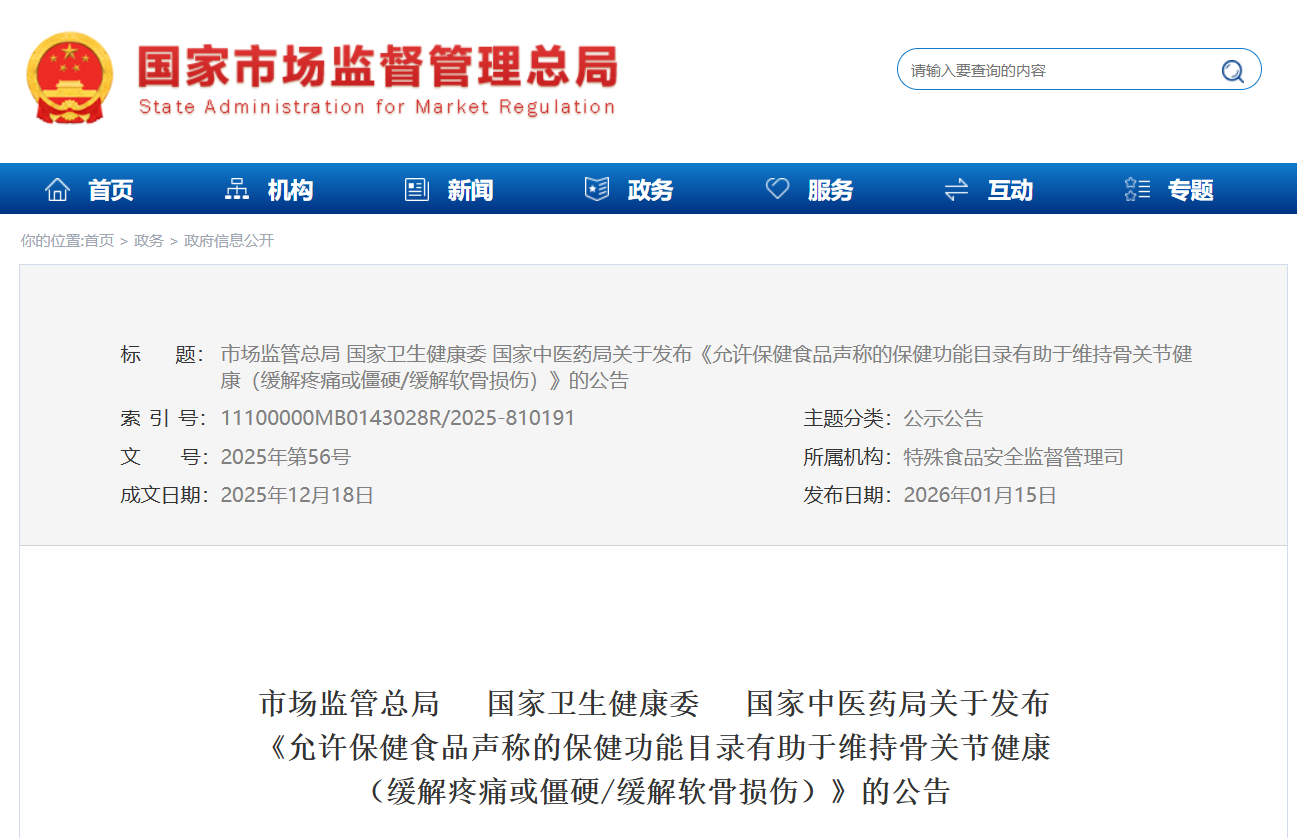Click the list icon beside 专题
This screenshot has width=1297, height=838.
1136,188
